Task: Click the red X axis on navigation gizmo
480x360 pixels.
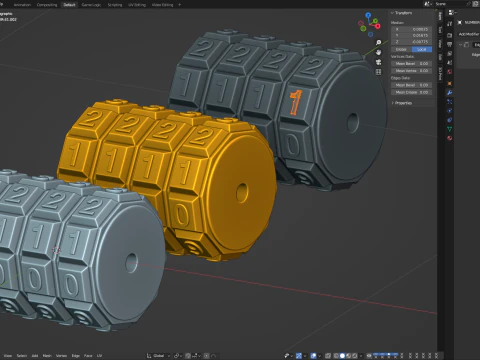Action: click(377, 26)
